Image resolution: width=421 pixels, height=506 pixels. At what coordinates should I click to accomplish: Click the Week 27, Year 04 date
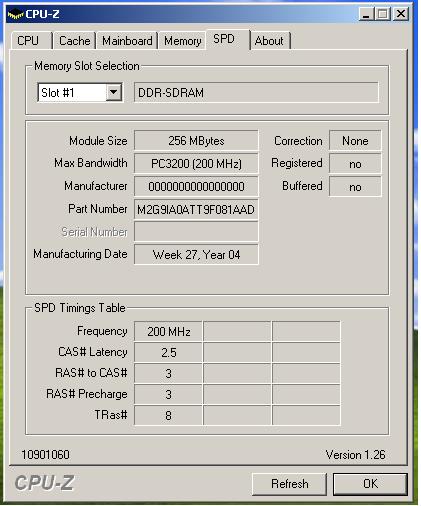point(196,255)
